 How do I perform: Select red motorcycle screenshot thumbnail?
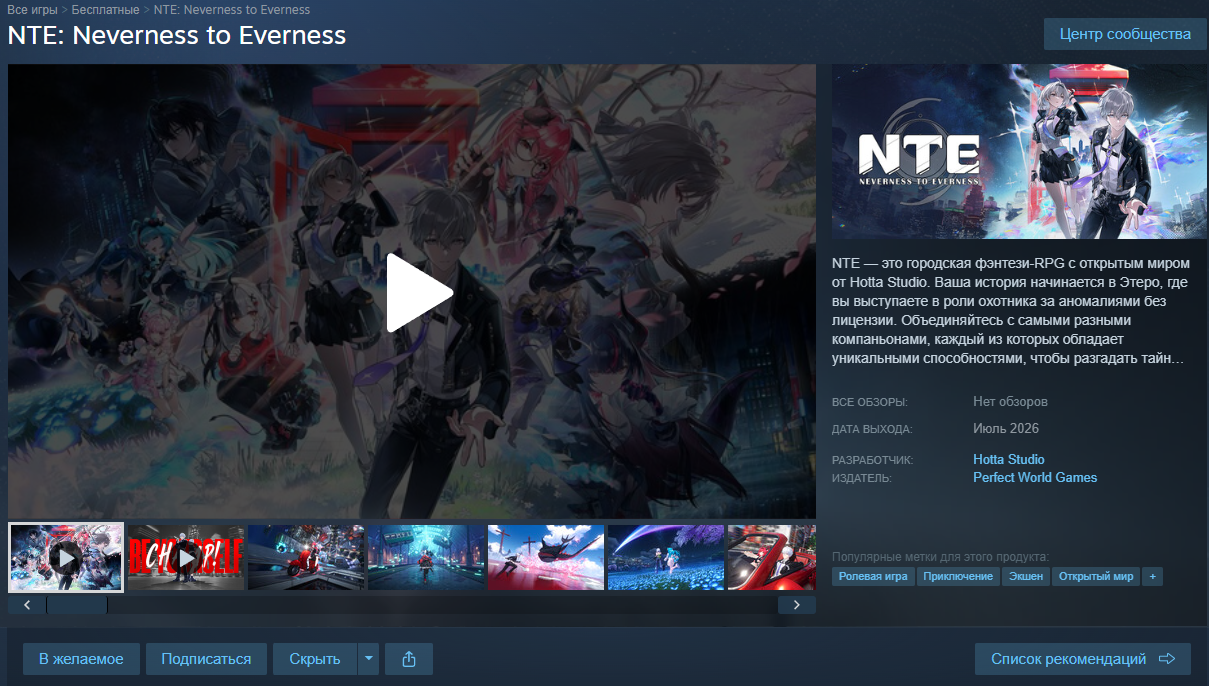[306, 557]
